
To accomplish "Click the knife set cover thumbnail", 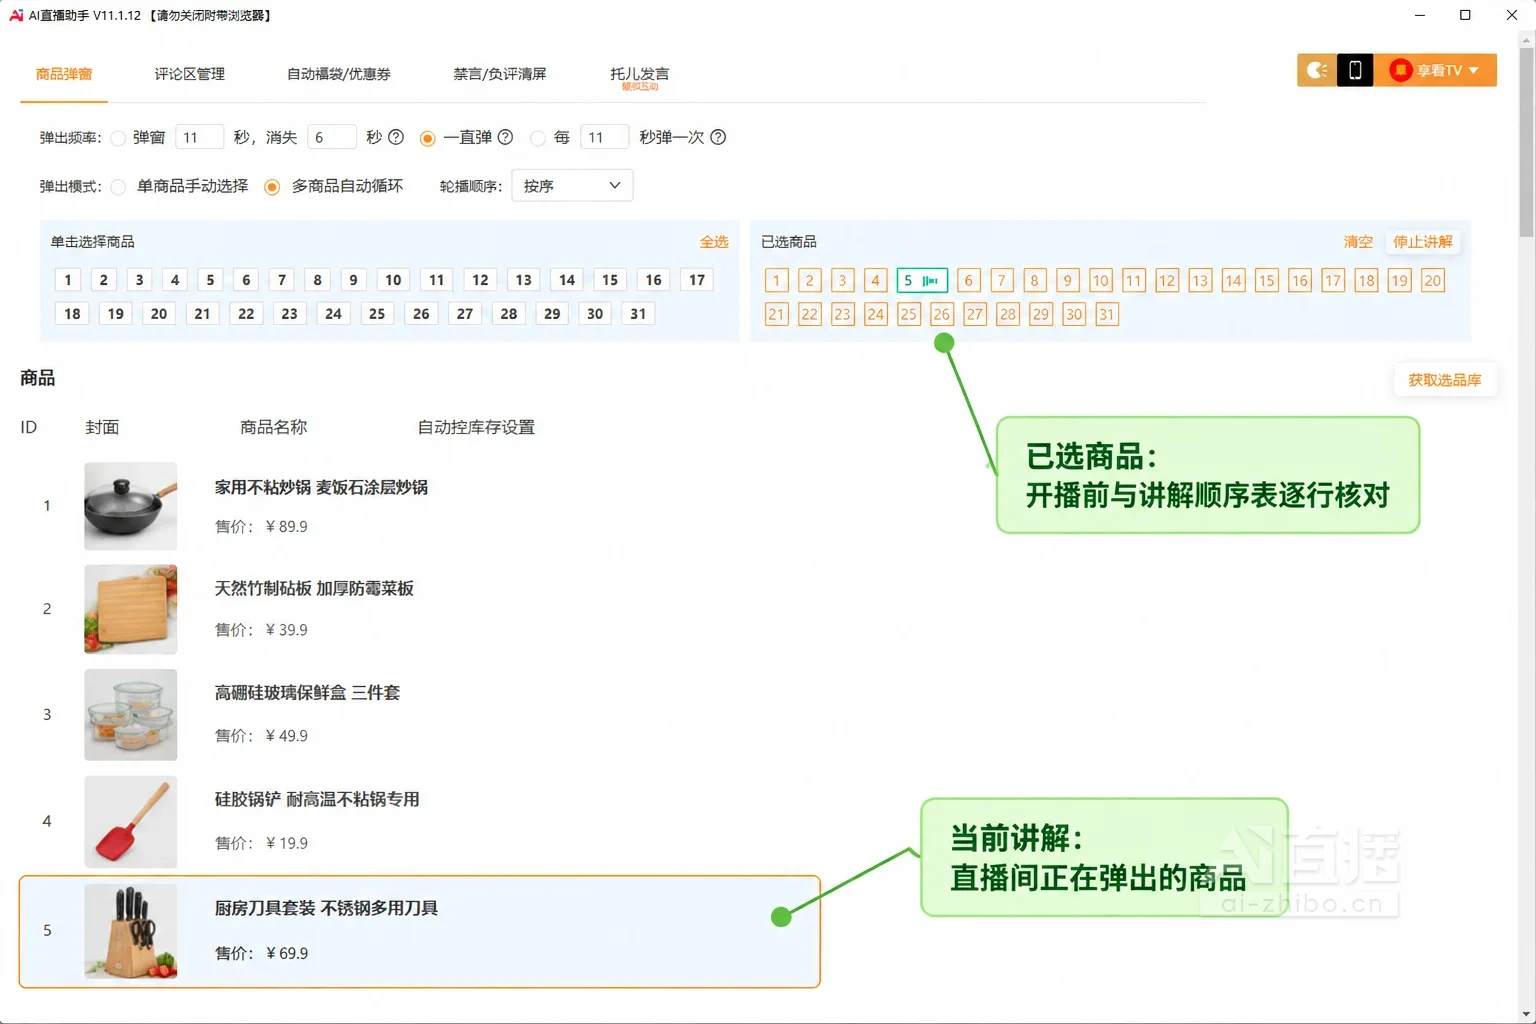I will (x=131, y=931).
